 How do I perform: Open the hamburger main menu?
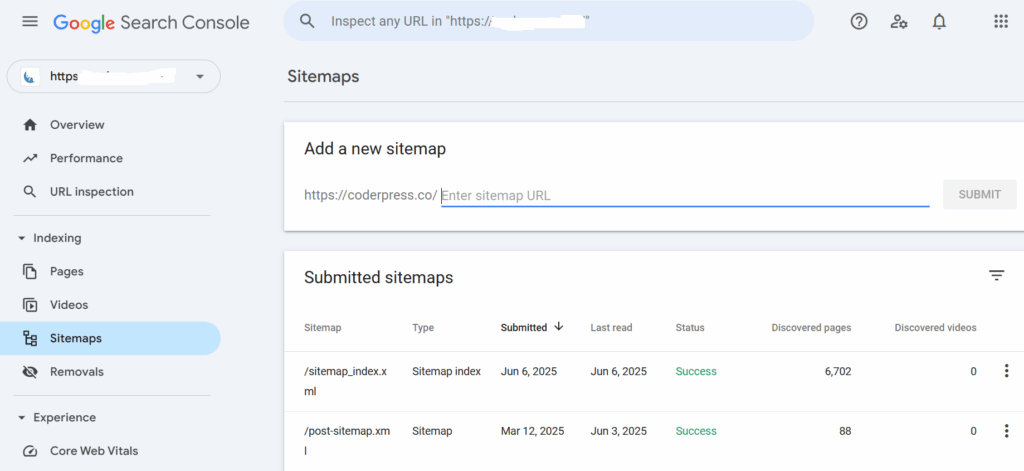point(30,22)
